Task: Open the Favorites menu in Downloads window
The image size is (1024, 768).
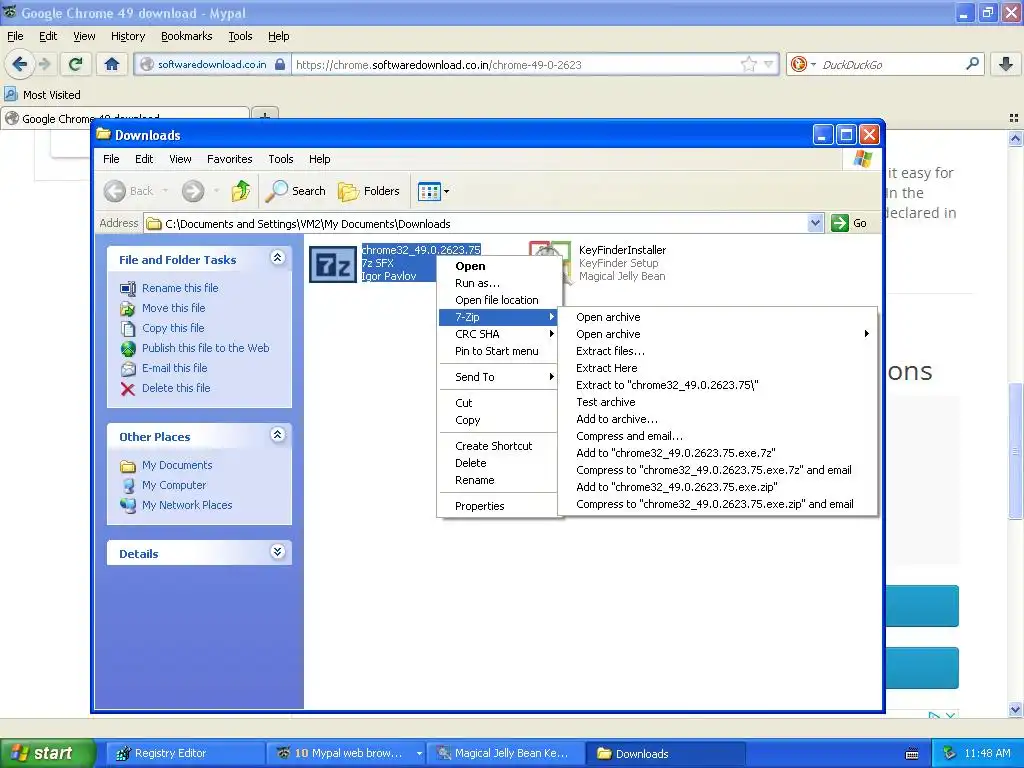Action: point(229,159)
